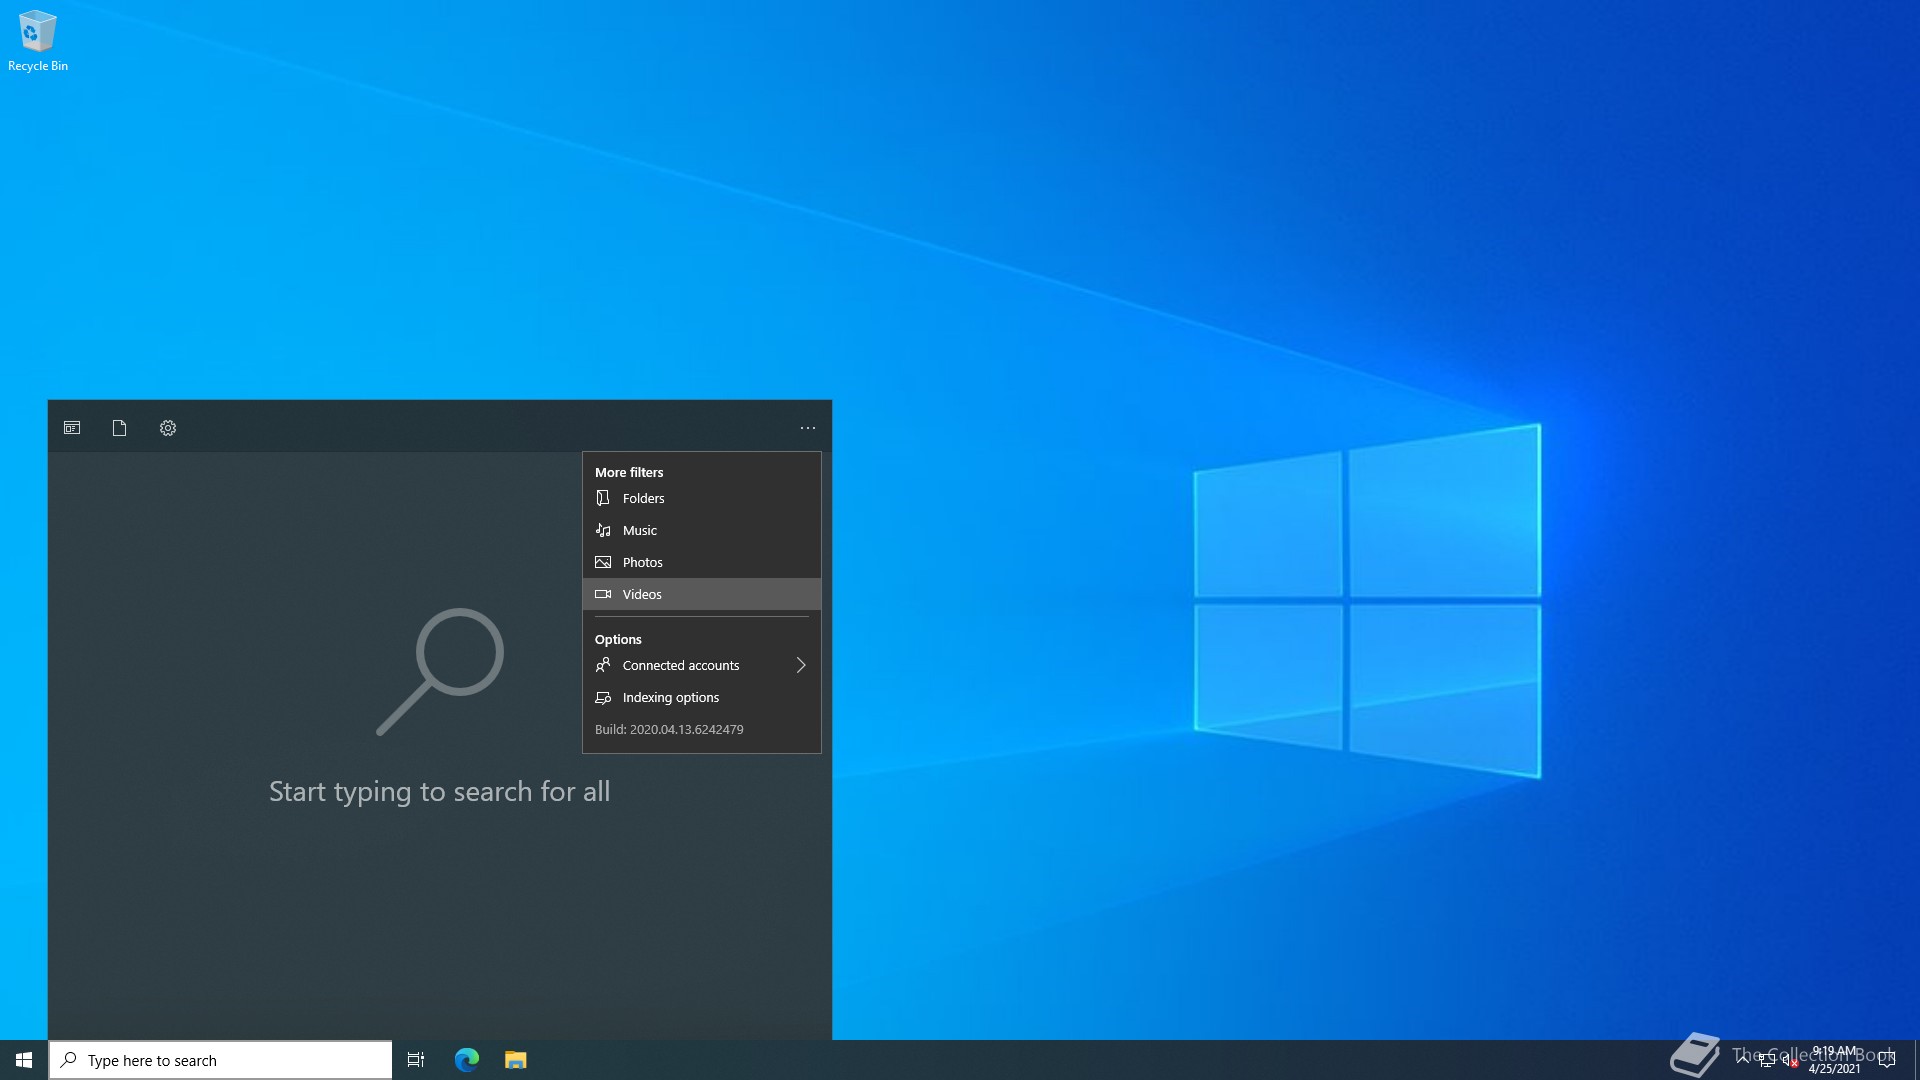This screenshot has height=1080, width=1920.
Task: Open the Action Center notifications icon
Action: click(x=1887, y=1060)
